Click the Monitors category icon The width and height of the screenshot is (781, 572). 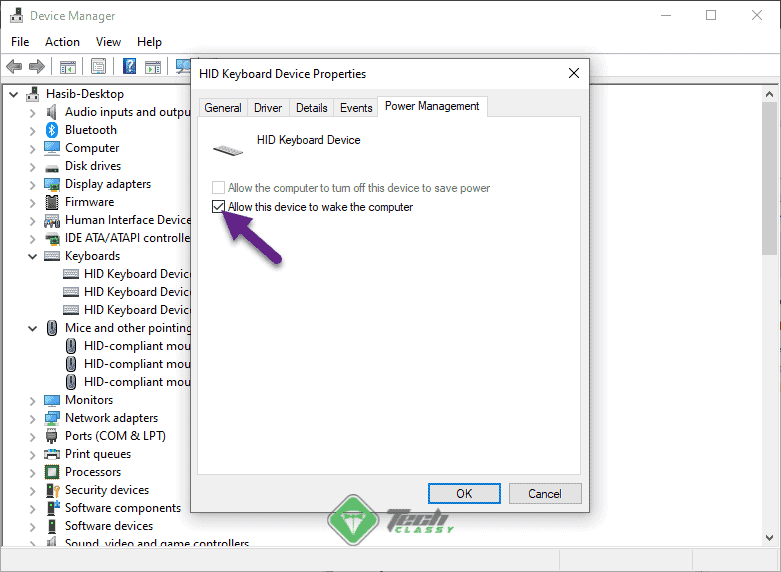coord(52,400)
